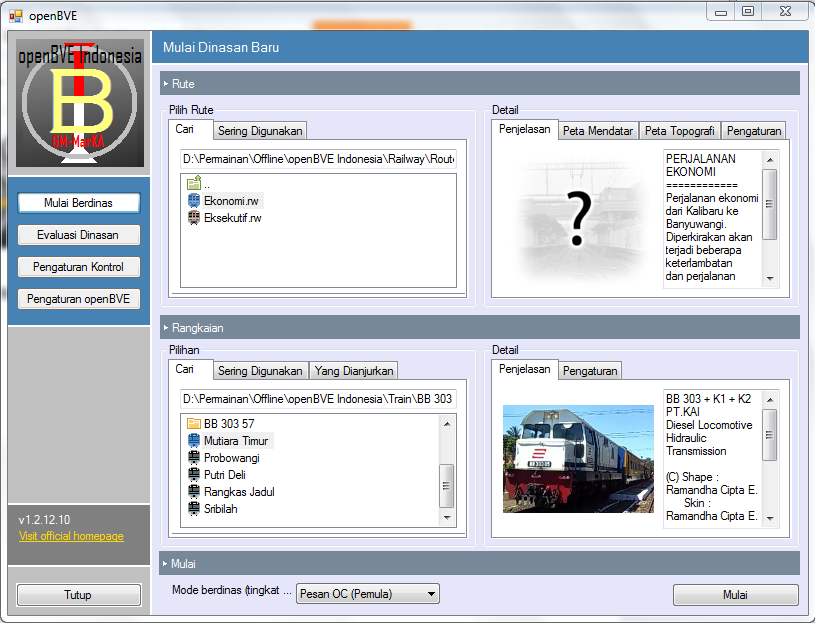The image size is (815, 623).
Task: Click the route folder path field
Action: [x=319, y=159]
